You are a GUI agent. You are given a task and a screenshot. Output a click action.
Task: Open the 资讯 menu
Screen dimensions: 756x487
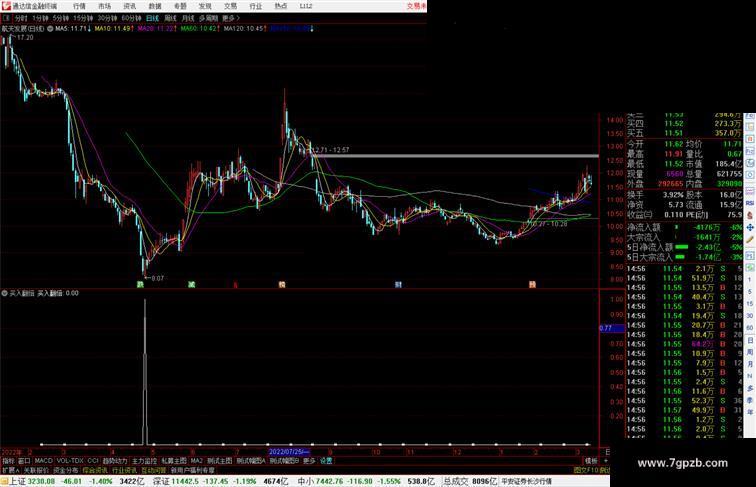coord(130,6)
